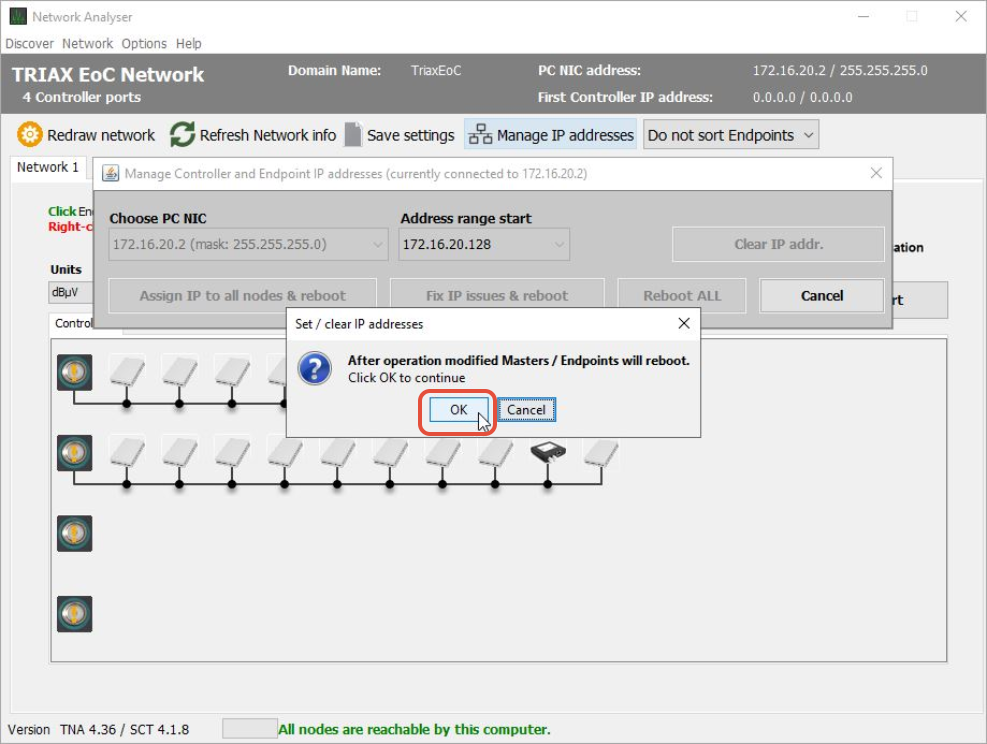Click the Network Analyser app title icon
Image resolution: width=987 pixels, height=744 pixels.
(18, 16)
